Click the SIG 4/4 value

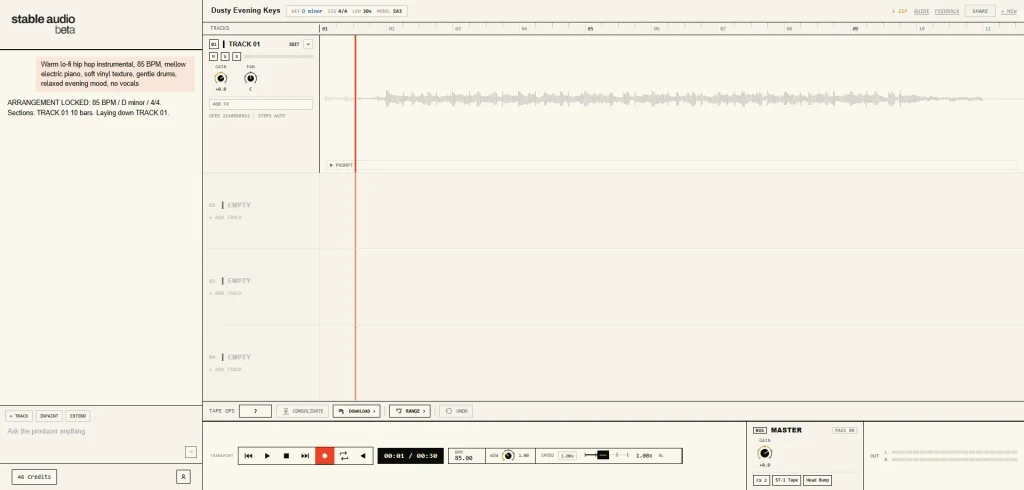[x=343, y=11]
